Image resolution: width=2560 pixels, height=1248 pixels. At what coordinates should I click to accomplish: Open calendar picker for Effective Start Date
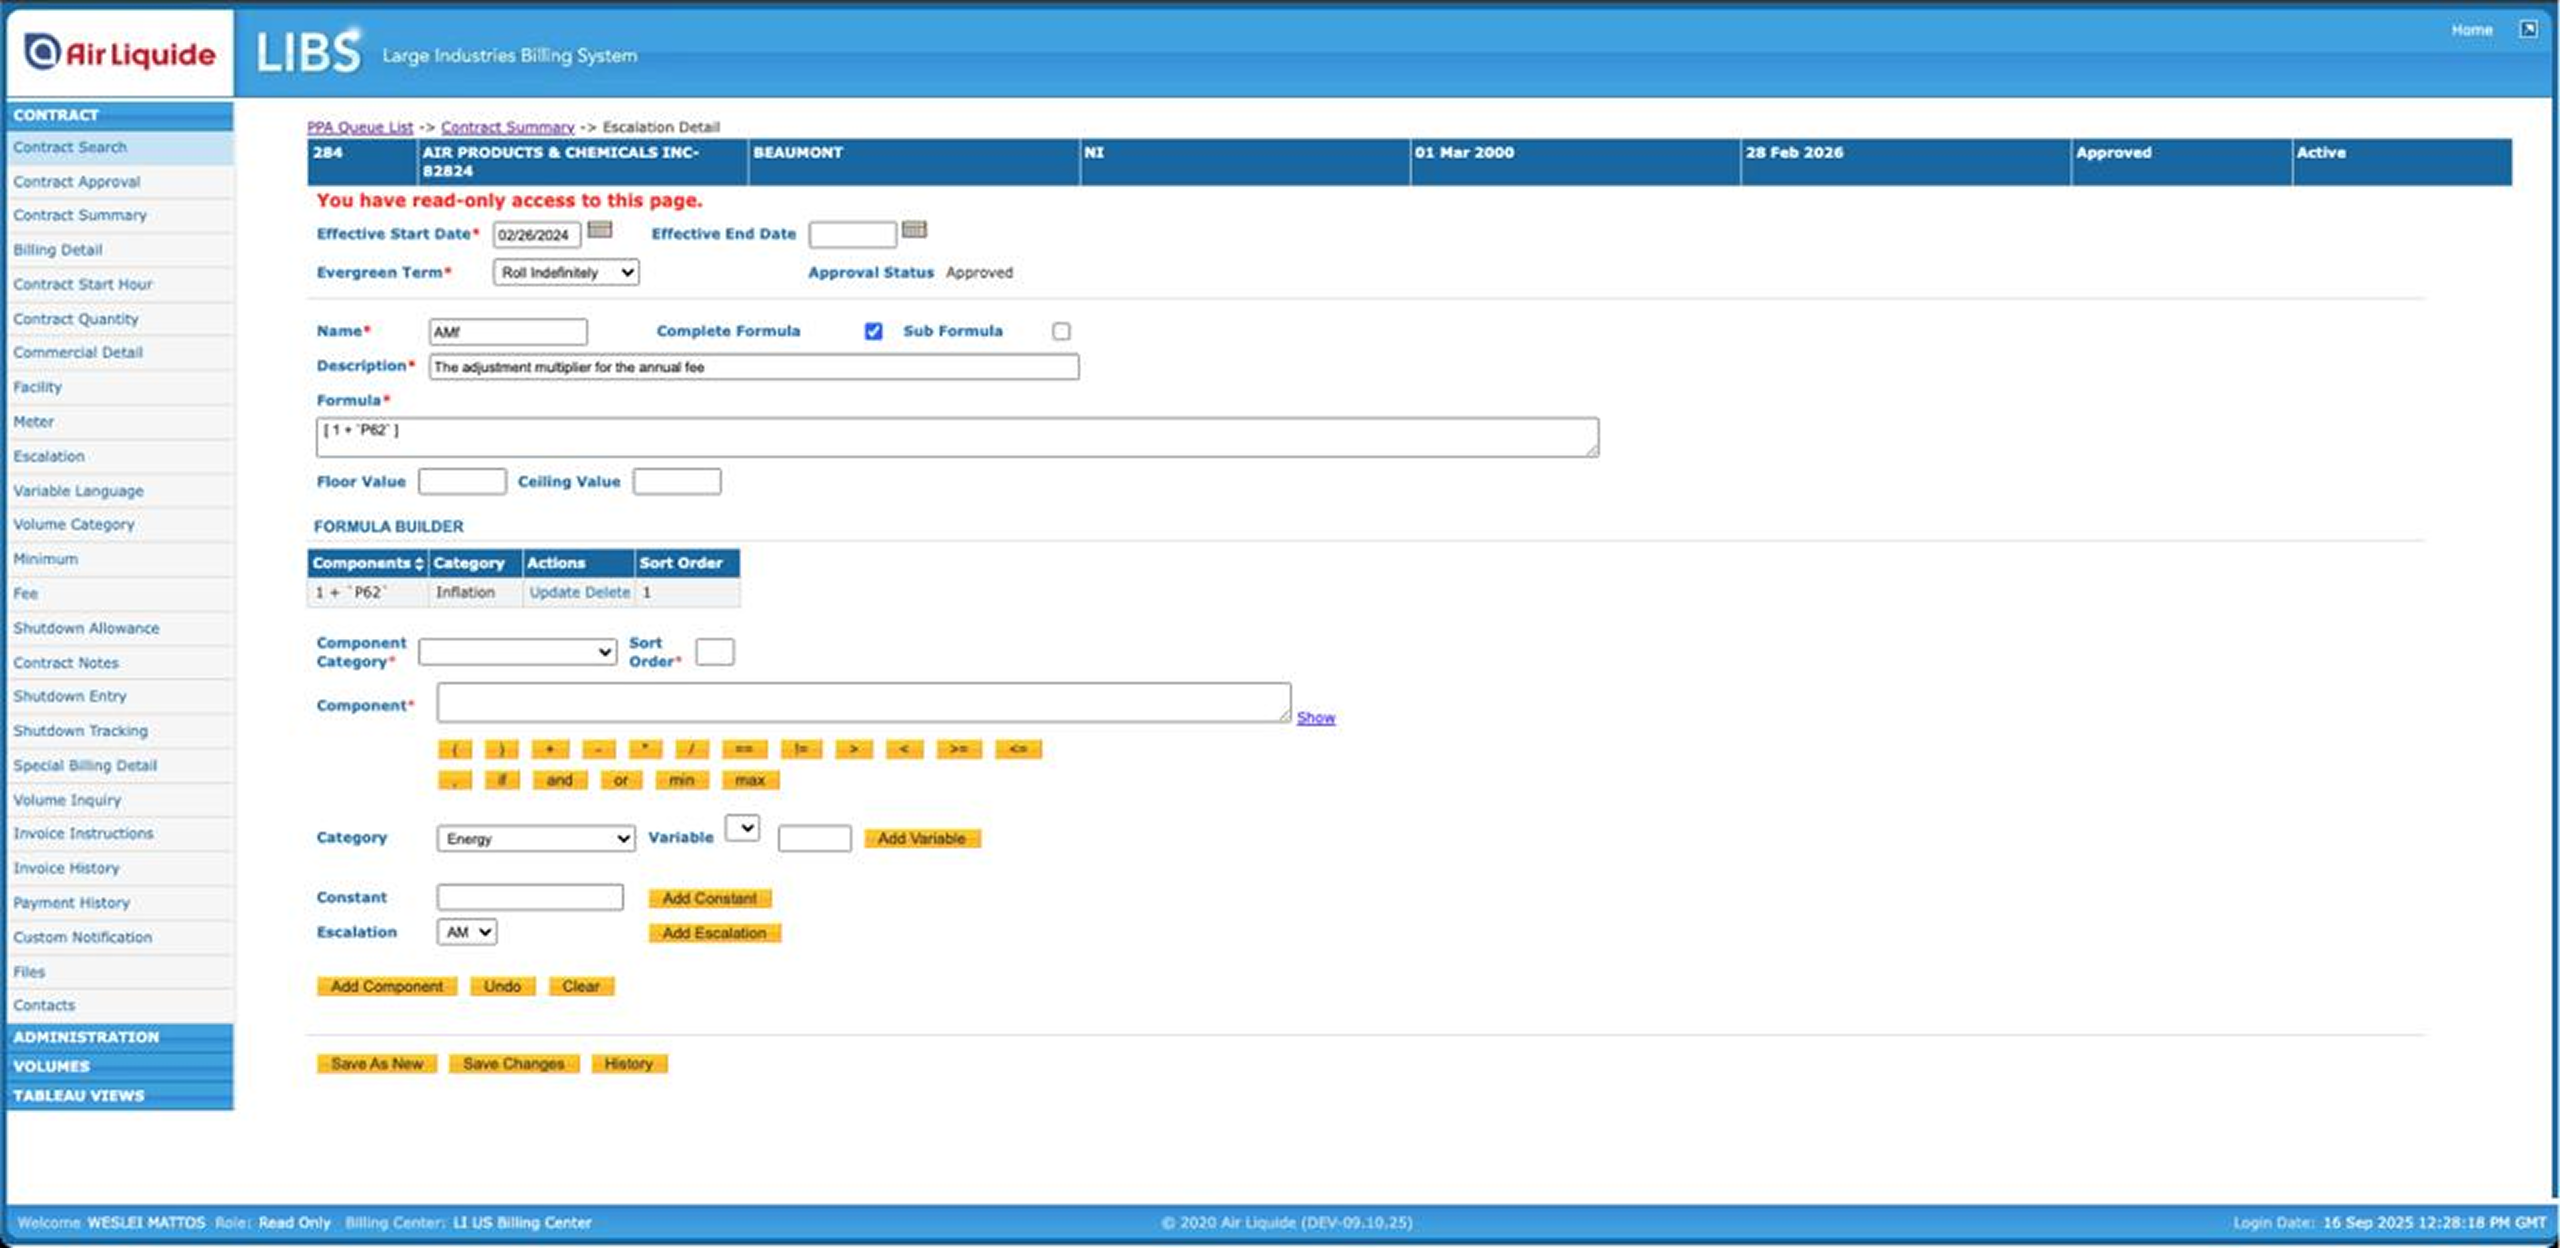tap(601, 231)
